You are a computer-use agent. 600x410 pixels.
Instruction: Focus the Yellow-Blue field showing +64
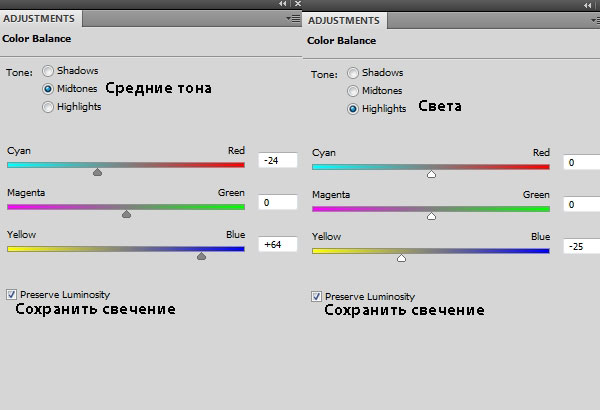(x=278, y=244)
